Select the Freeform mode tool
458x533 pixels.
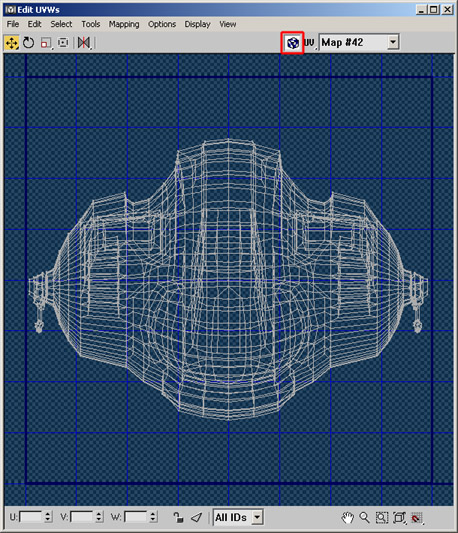[x=63, y=43]
